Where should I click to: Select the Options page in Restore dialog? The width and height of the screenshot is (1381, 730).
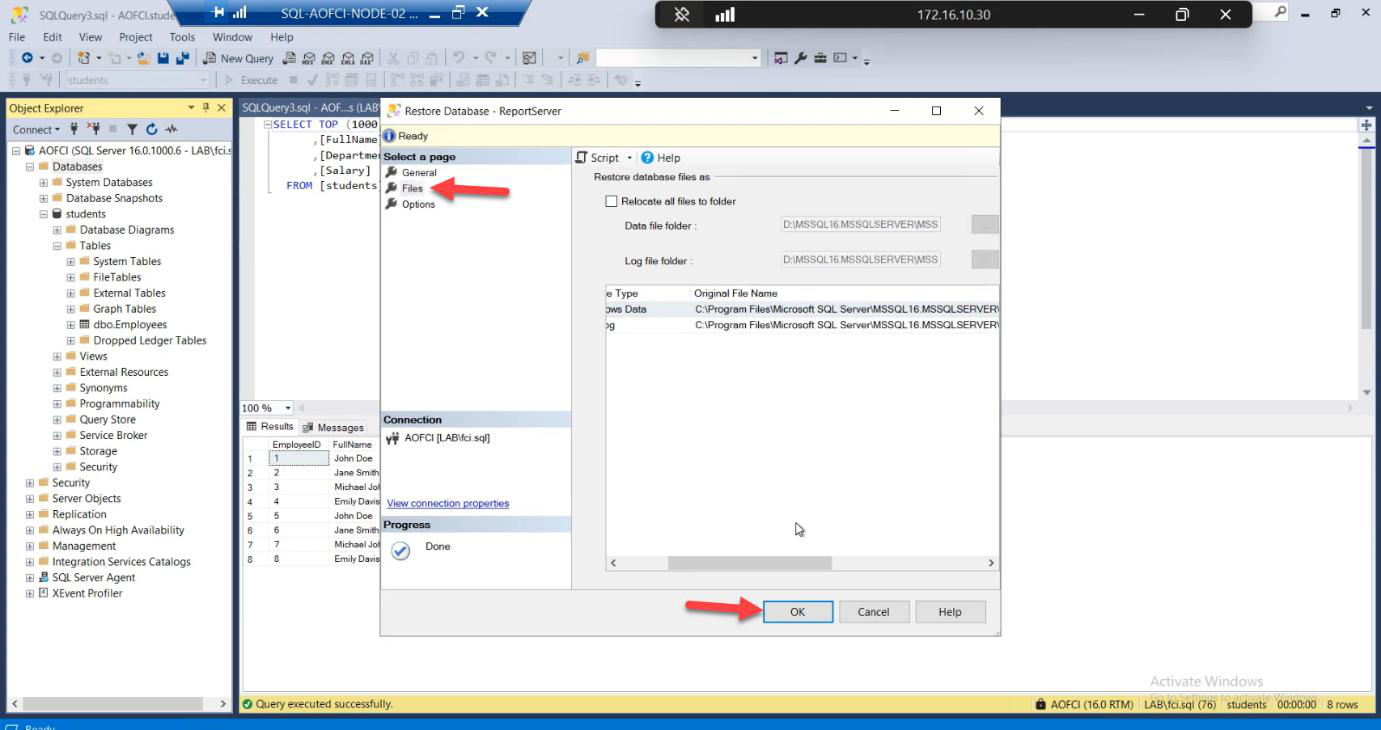[418, 205]
